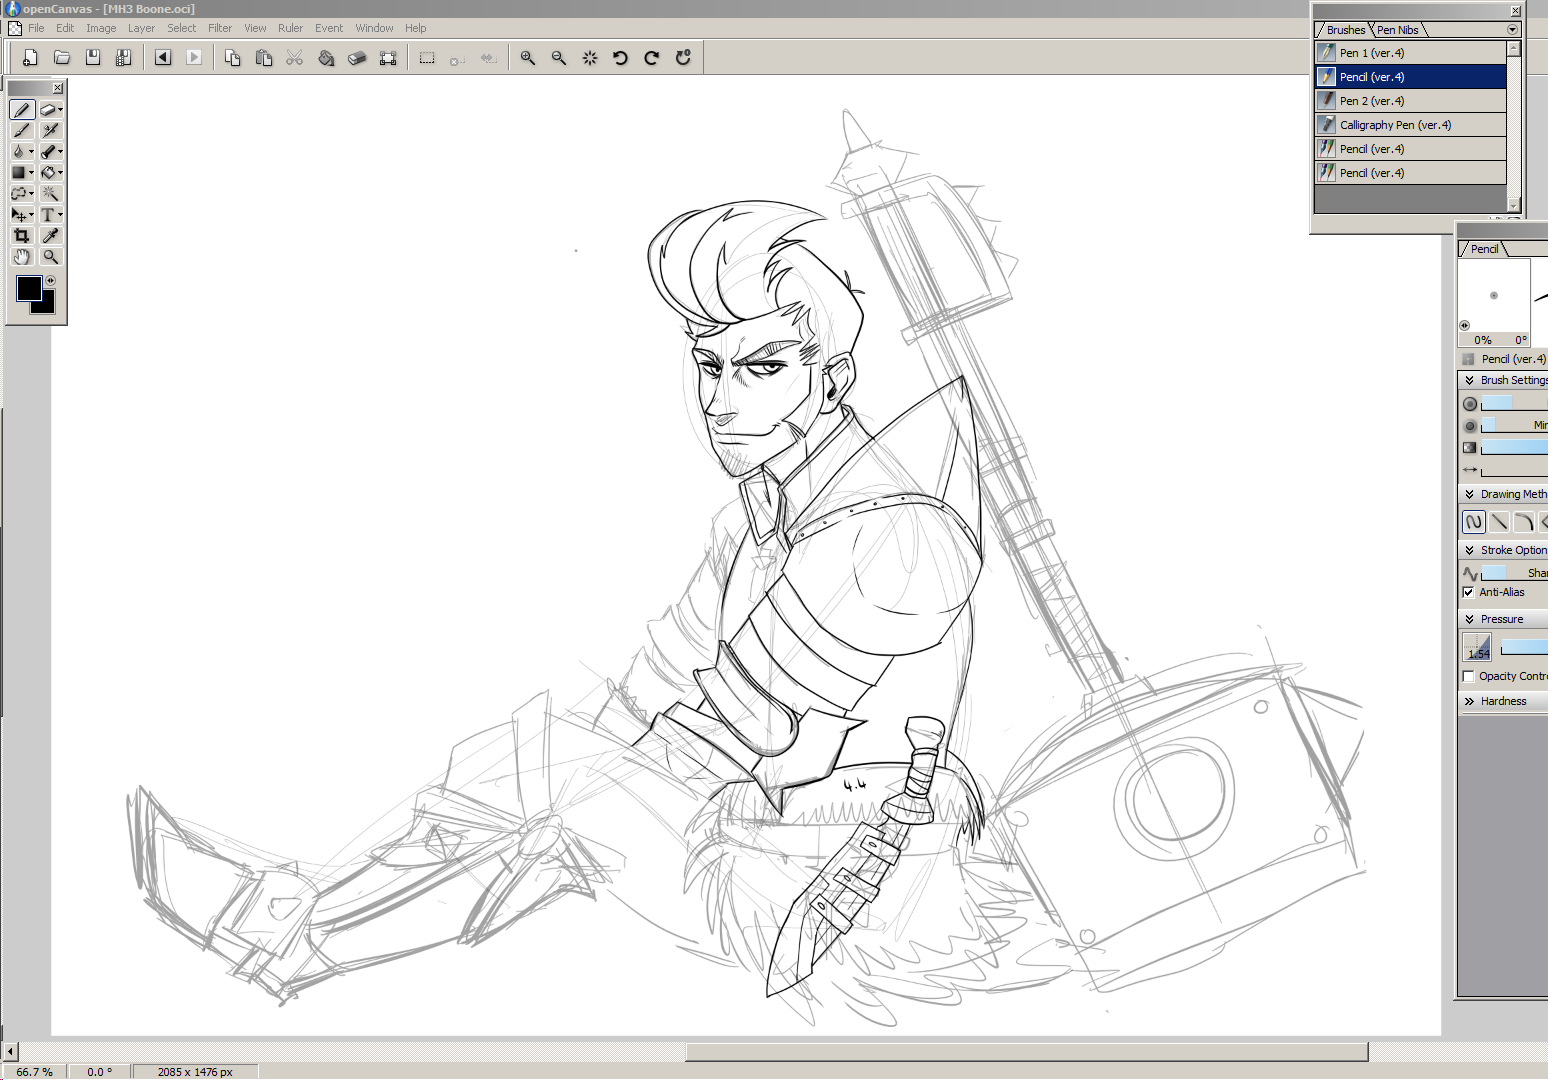The width and height of the screenshot is (1548, 1080).
Task: Select the curve drawing method
Action: 1524,522
